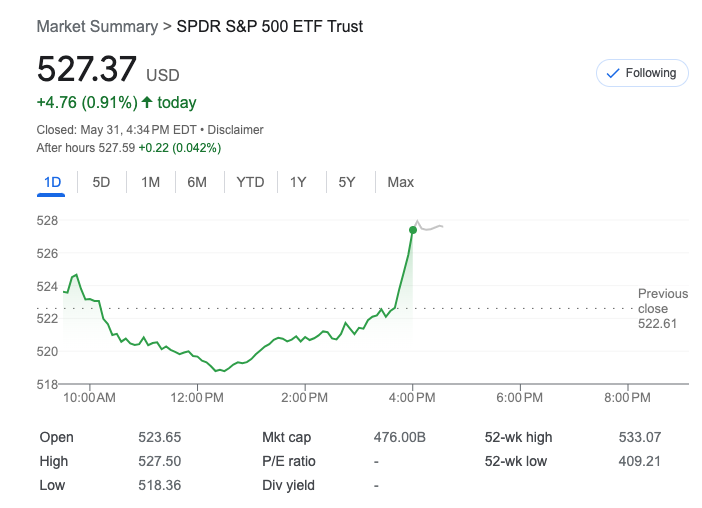
Task: Open the 1Y chart view
Action: coord(298,182)
